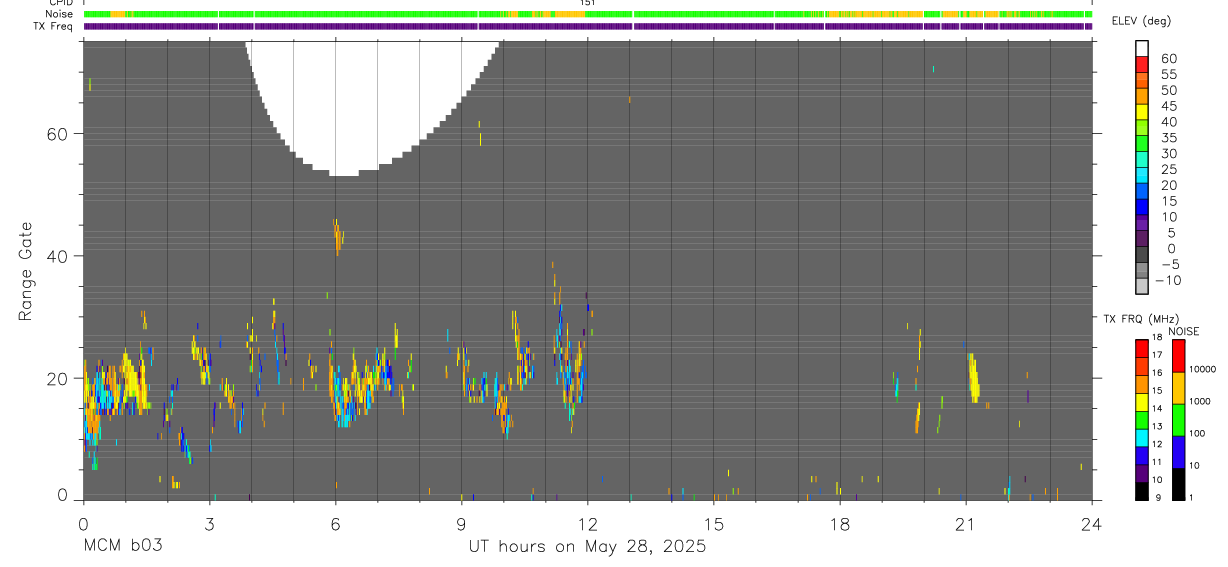Select the 100 label on the NOISE scale
This screenshot has height=567, width=1228.
(x=1197, y=434)
